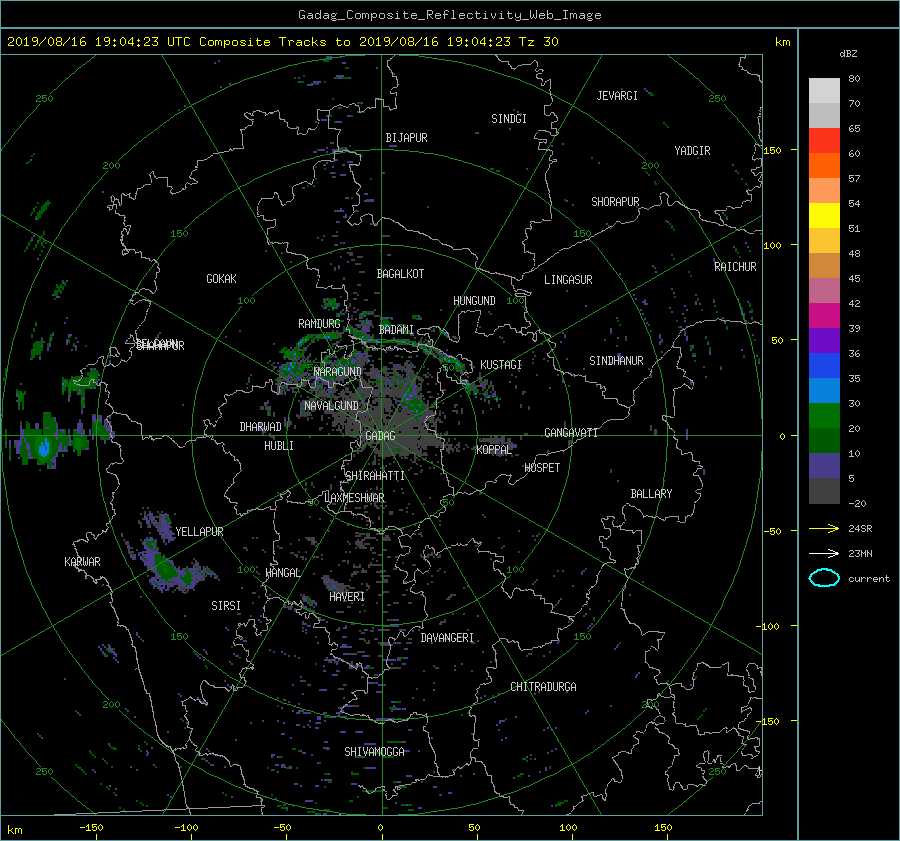Click the SIRSI city label
Image resolution: width=900 pixels, height=841 pixels.
pos(226,606)
